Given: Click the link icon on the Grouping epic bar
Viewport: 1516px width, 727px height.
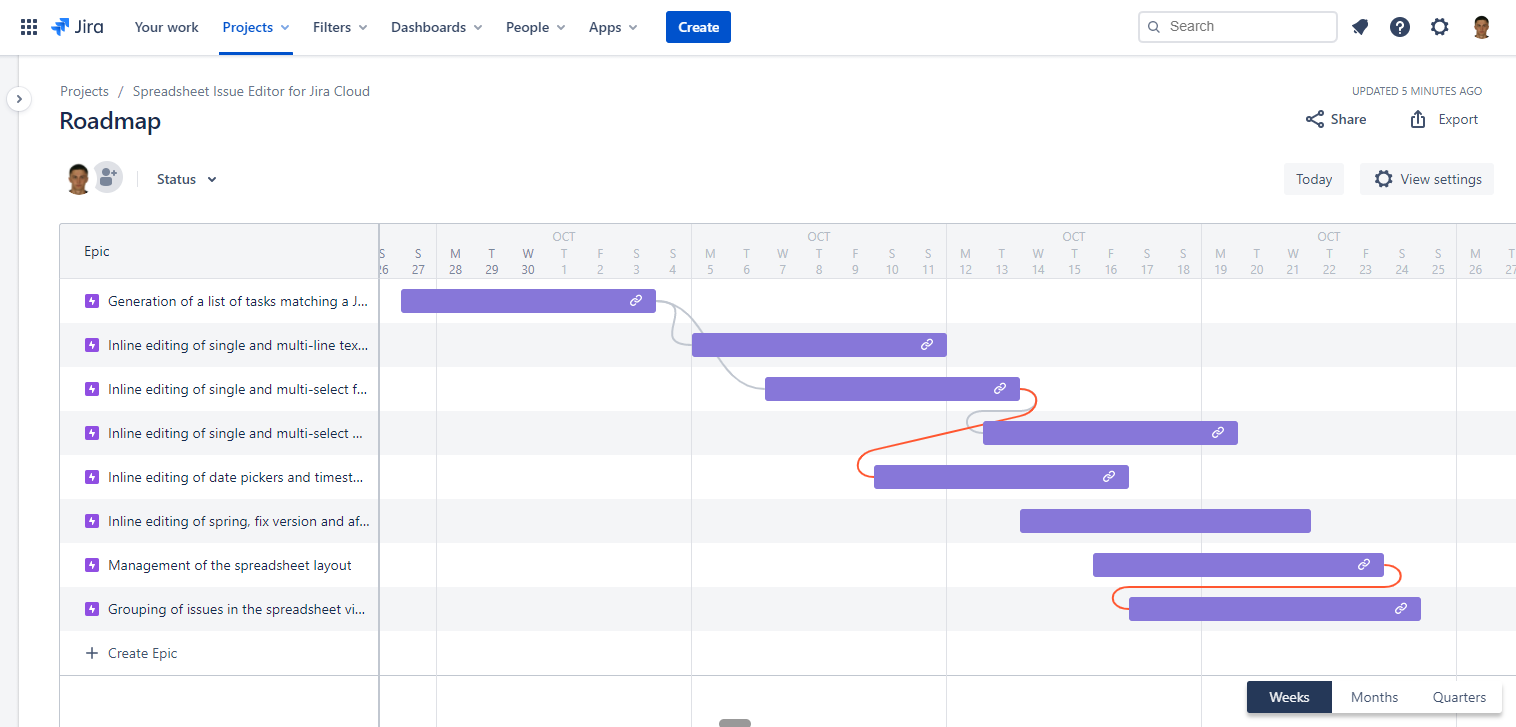Looking at the screenshot, I should tap(1401, 609).
